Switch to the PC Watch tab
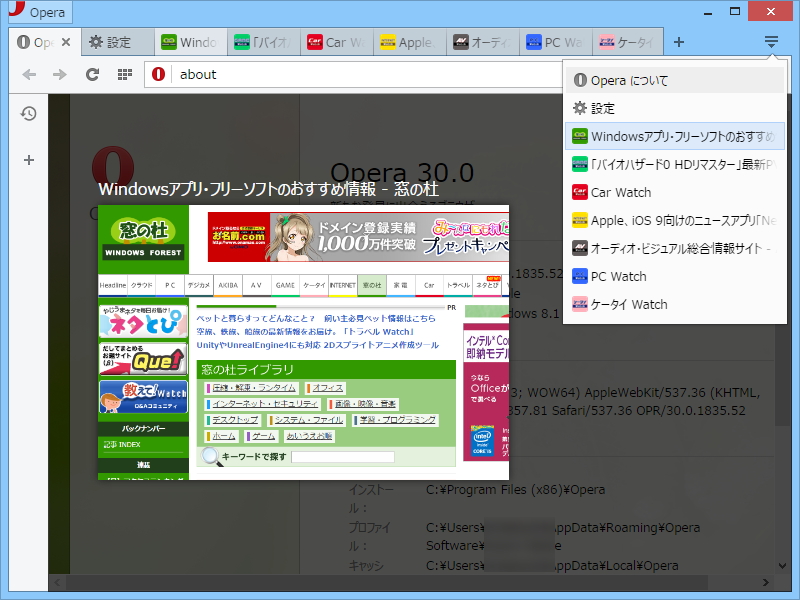Screen dimensions: 800x600 click(556, 42)
